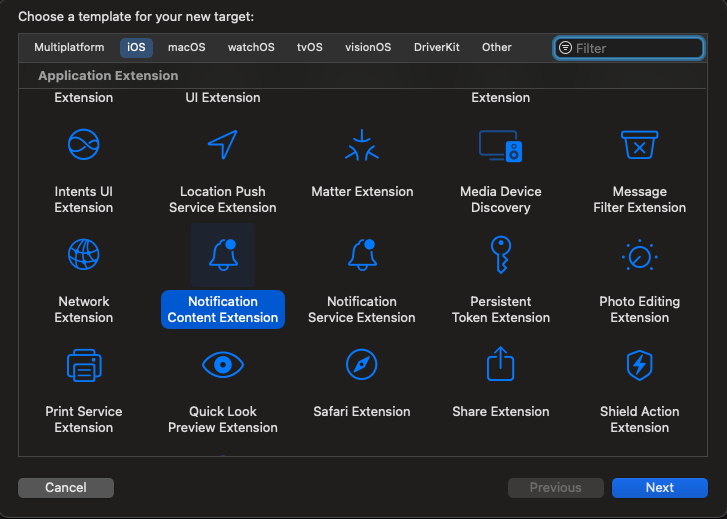
Task: Choose the Message Filter Extension icon
Action: 639,145
